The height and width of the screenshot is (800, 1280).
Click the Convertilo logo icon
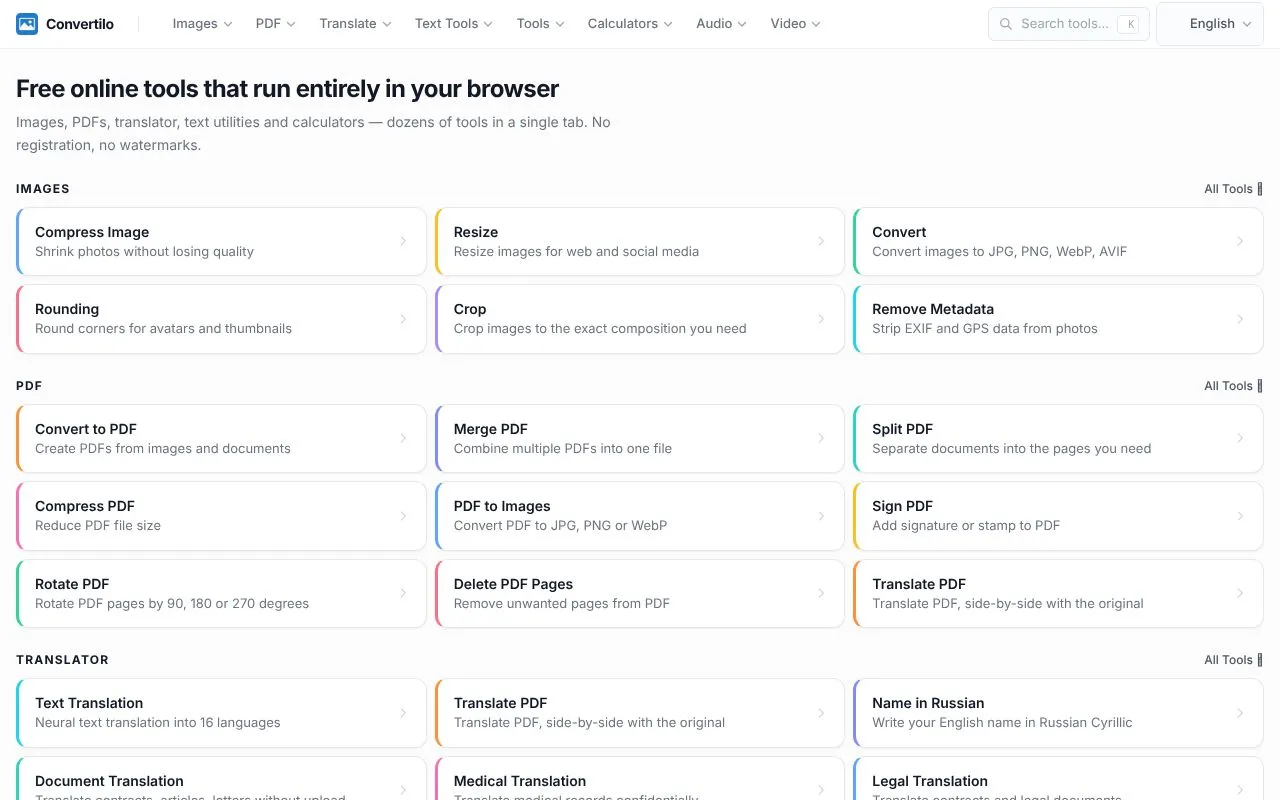(x=27, y=24)
